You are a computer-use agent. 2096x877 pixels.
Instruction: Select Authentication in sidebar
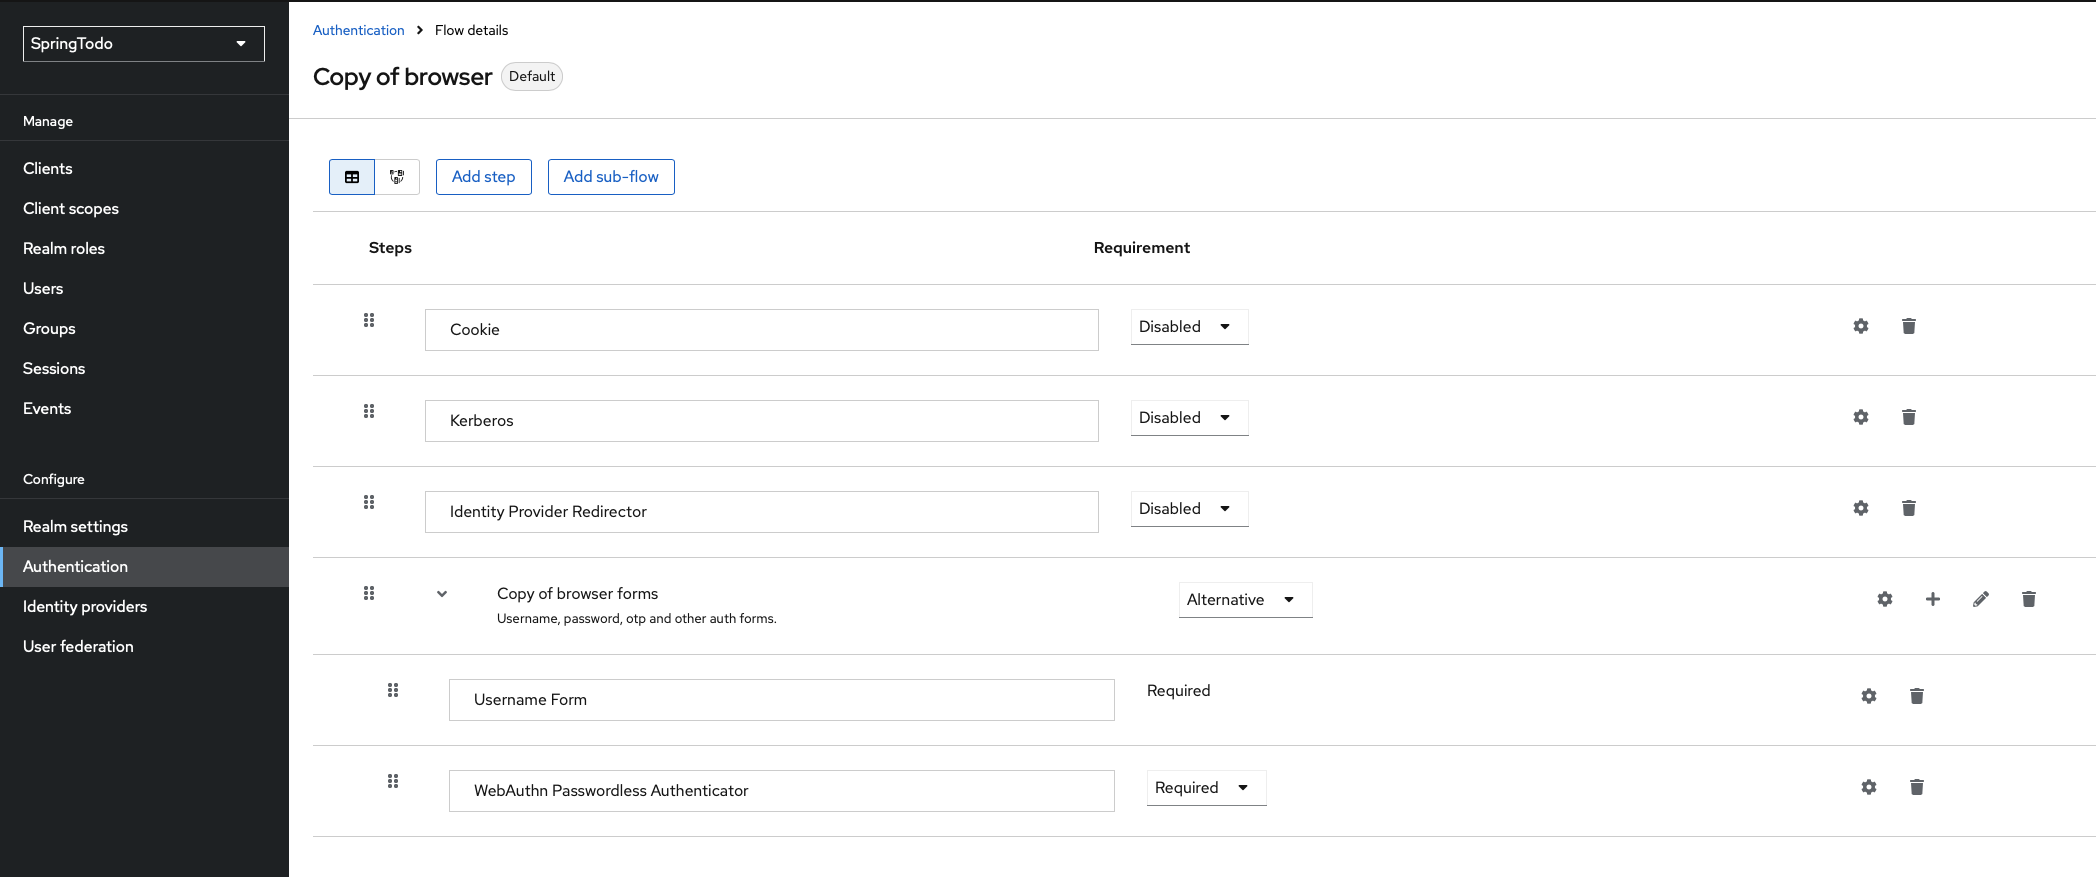click(144, 566)
